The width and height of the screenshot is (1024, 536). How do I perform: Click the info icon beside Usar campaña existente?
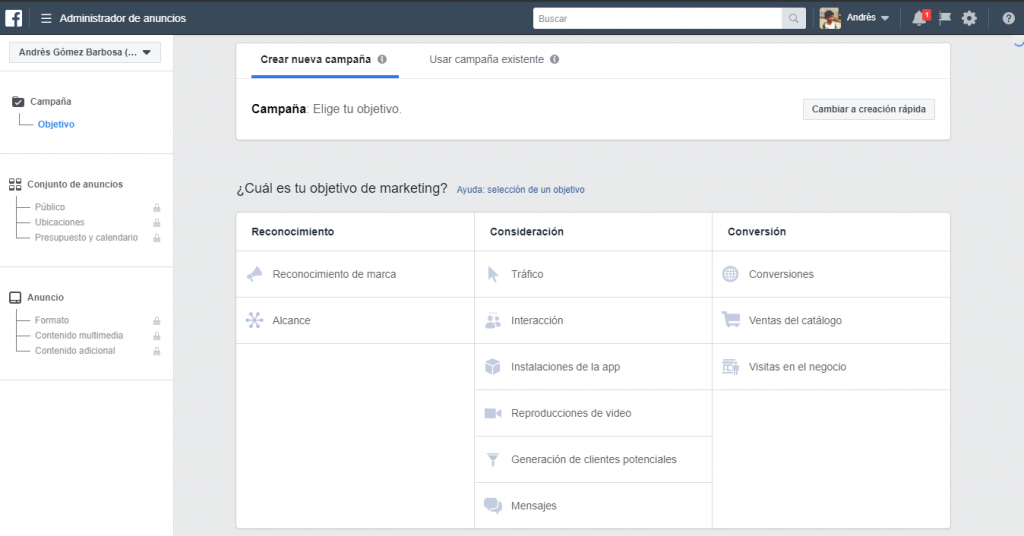pyautogui.click(x=554, y=59)
